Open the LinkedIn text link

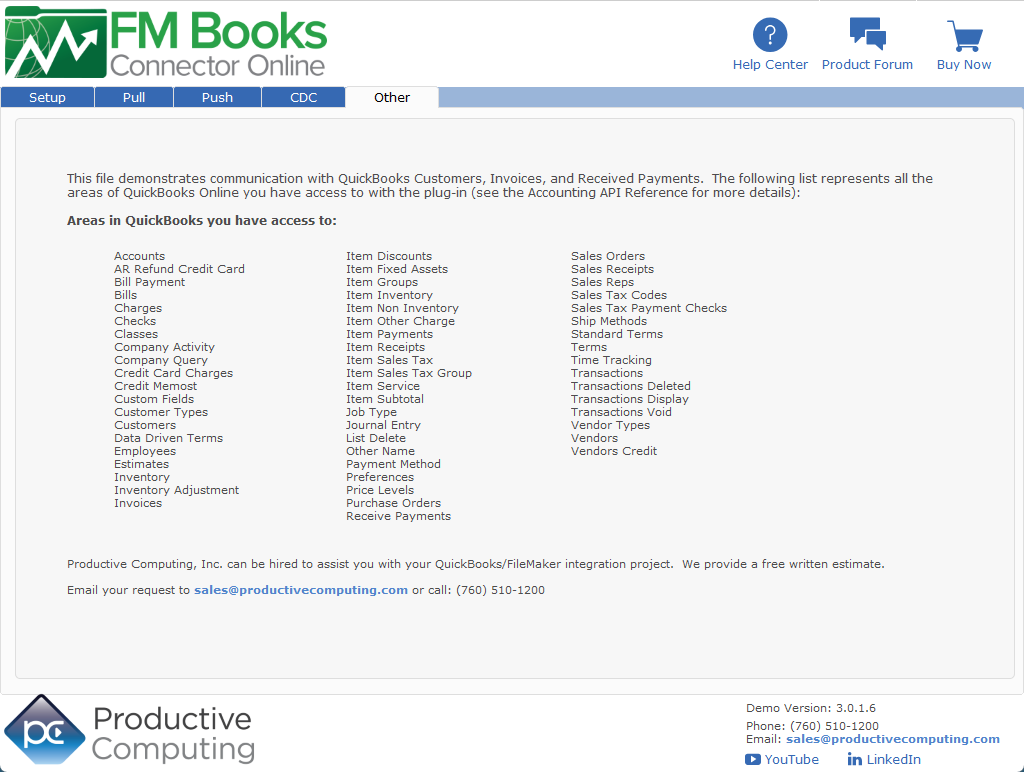893,759
